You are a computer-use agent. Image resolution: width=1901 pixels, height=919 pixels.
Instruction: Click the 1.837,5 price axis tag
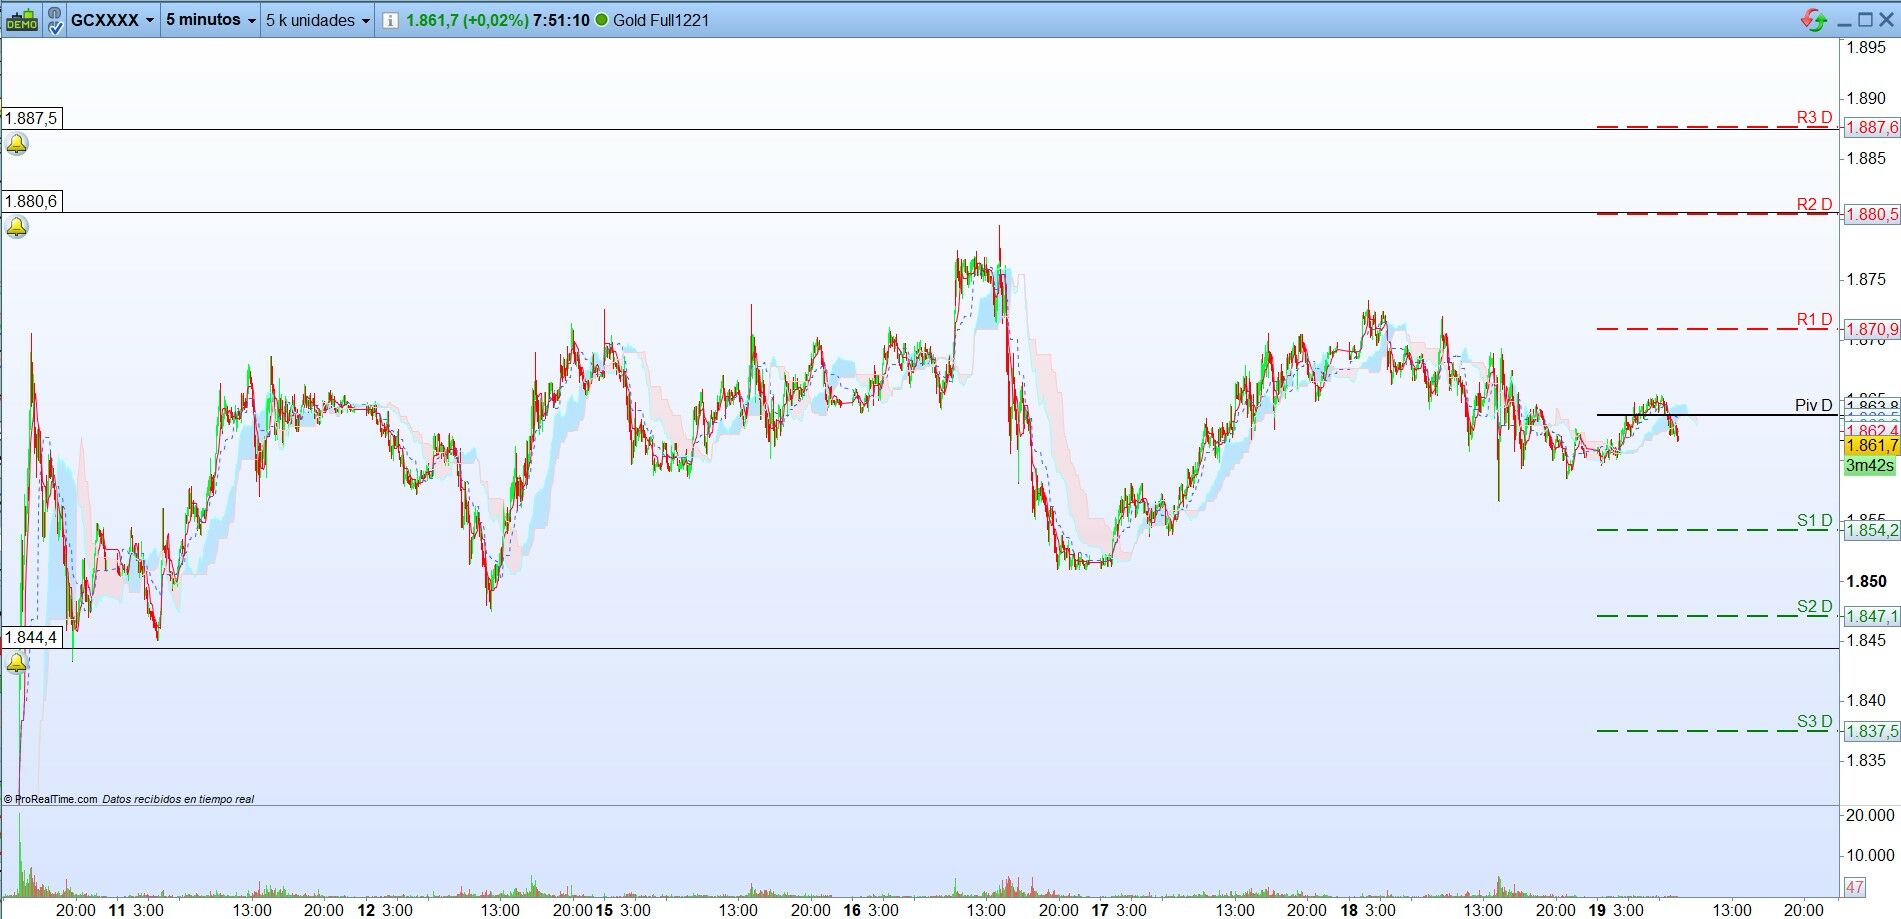[x=1872, y=731]
